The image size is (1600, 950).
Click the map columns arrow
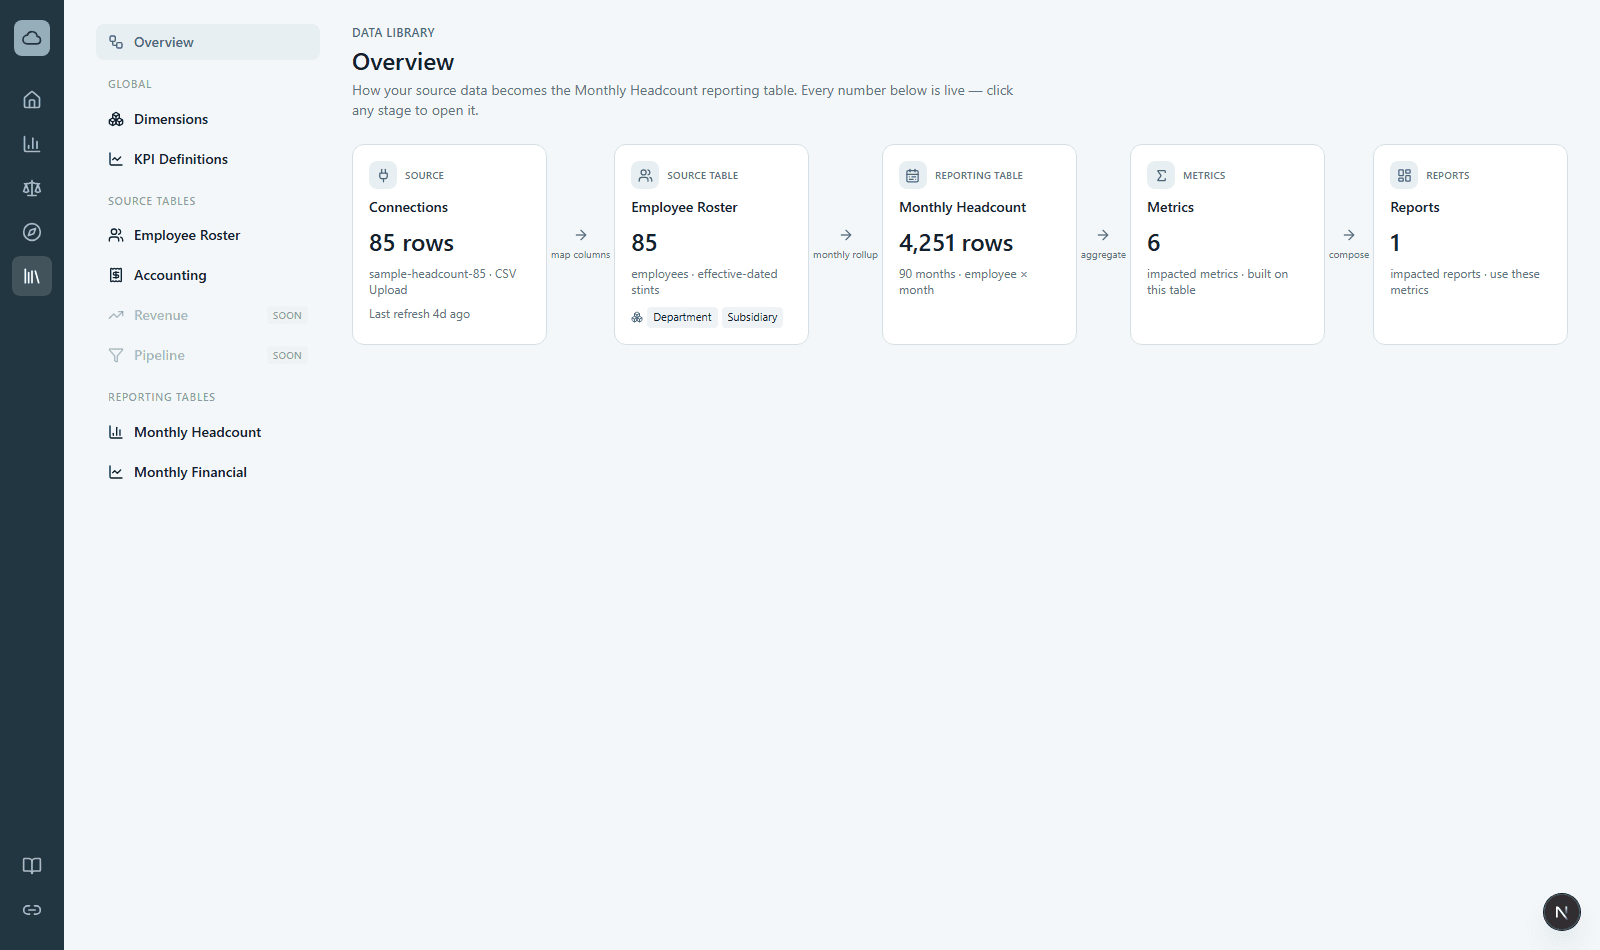pyautogui.click(x=581, y=235)
